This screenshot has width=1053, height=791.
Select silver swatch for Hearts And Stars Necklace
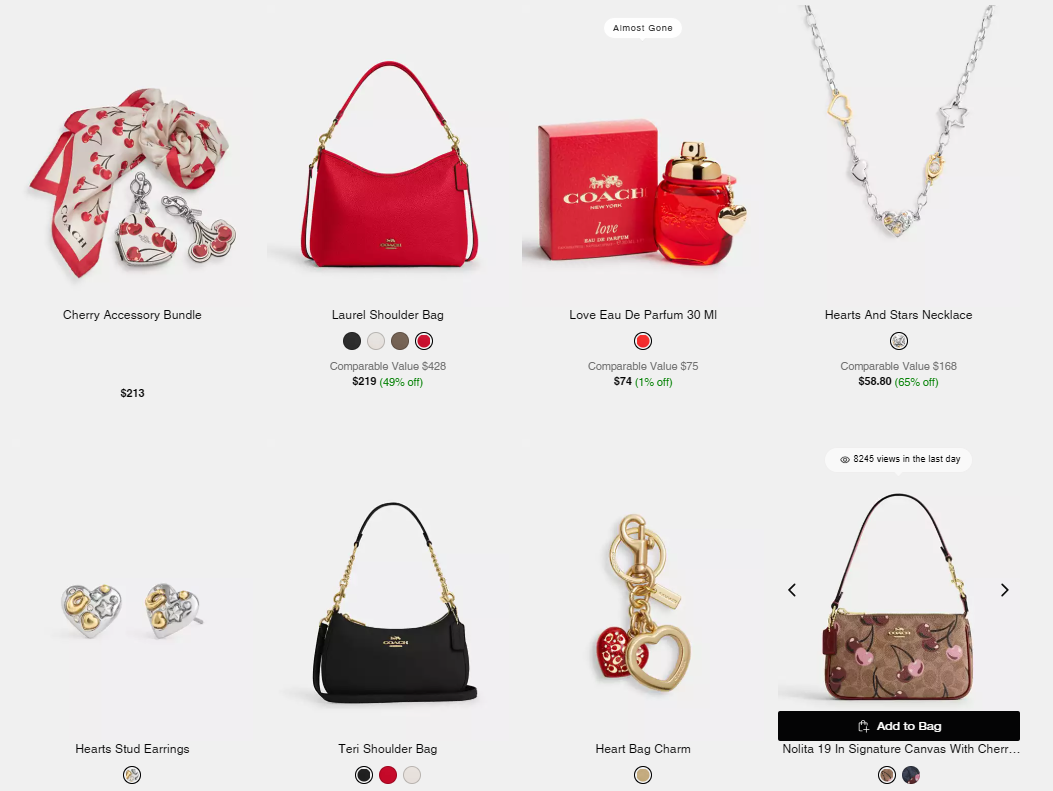tap(899, 341)
